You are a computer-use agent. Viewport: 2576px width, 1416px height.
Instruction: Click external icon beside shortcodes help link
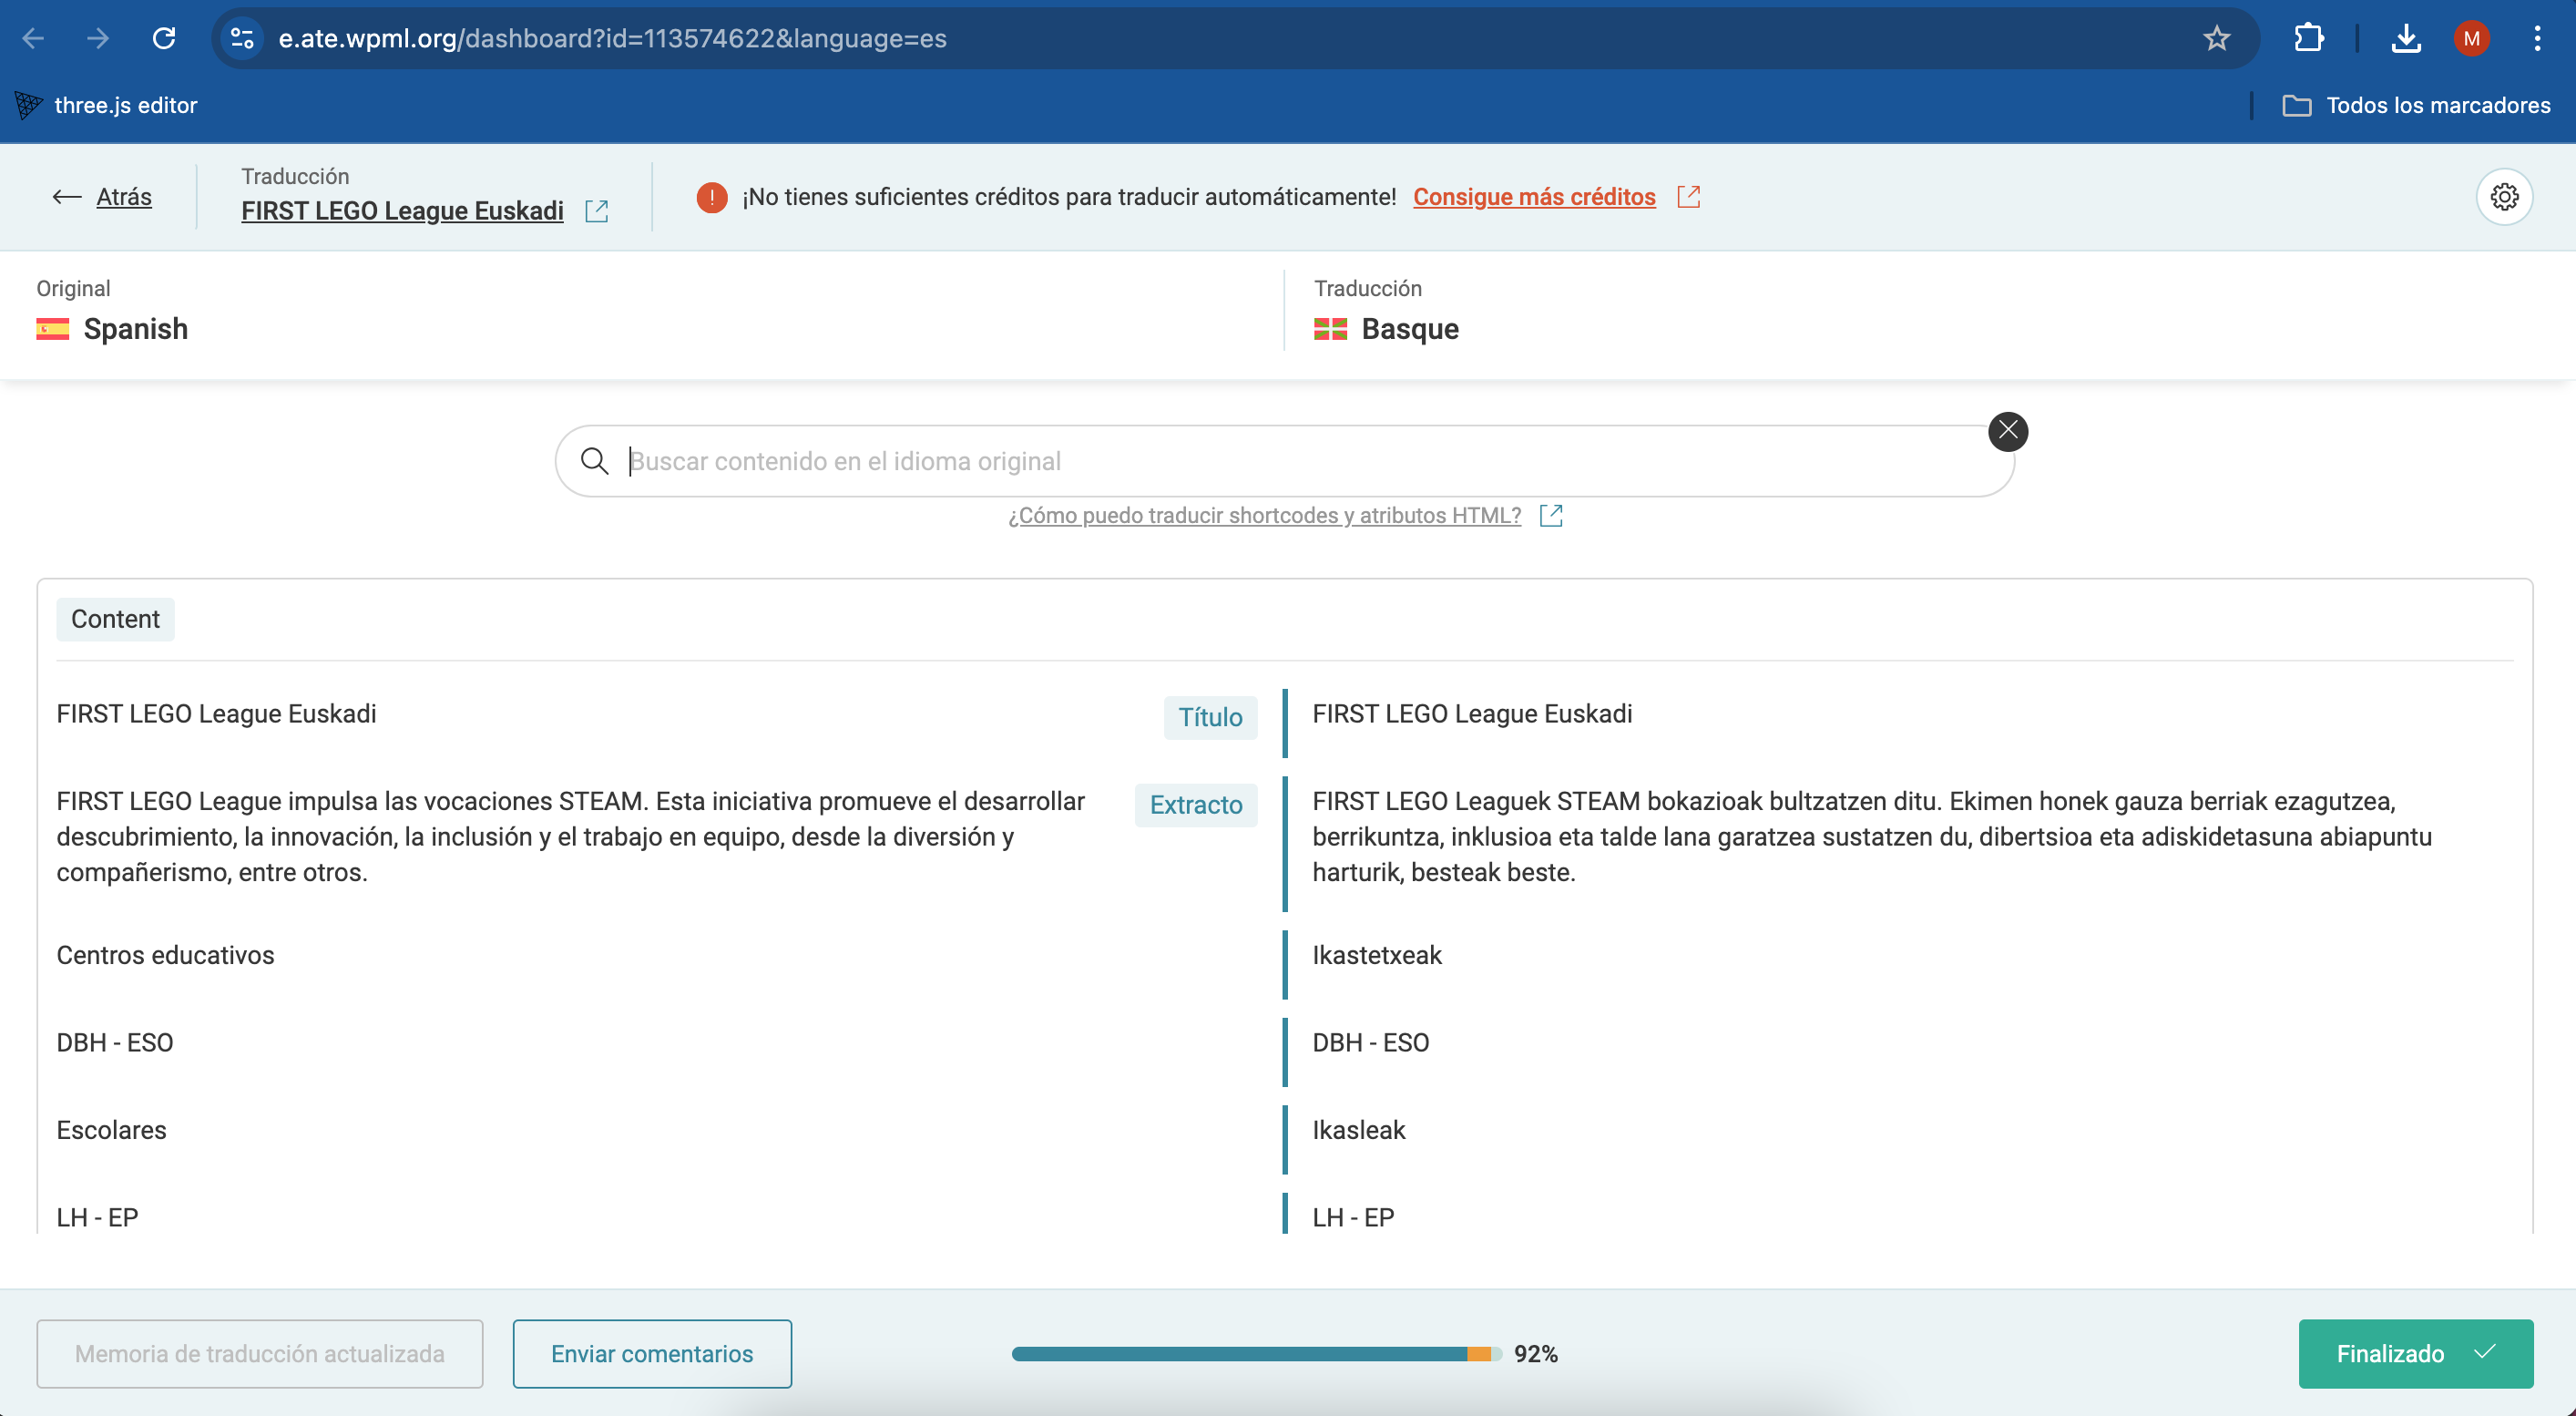coord(1551,515)
